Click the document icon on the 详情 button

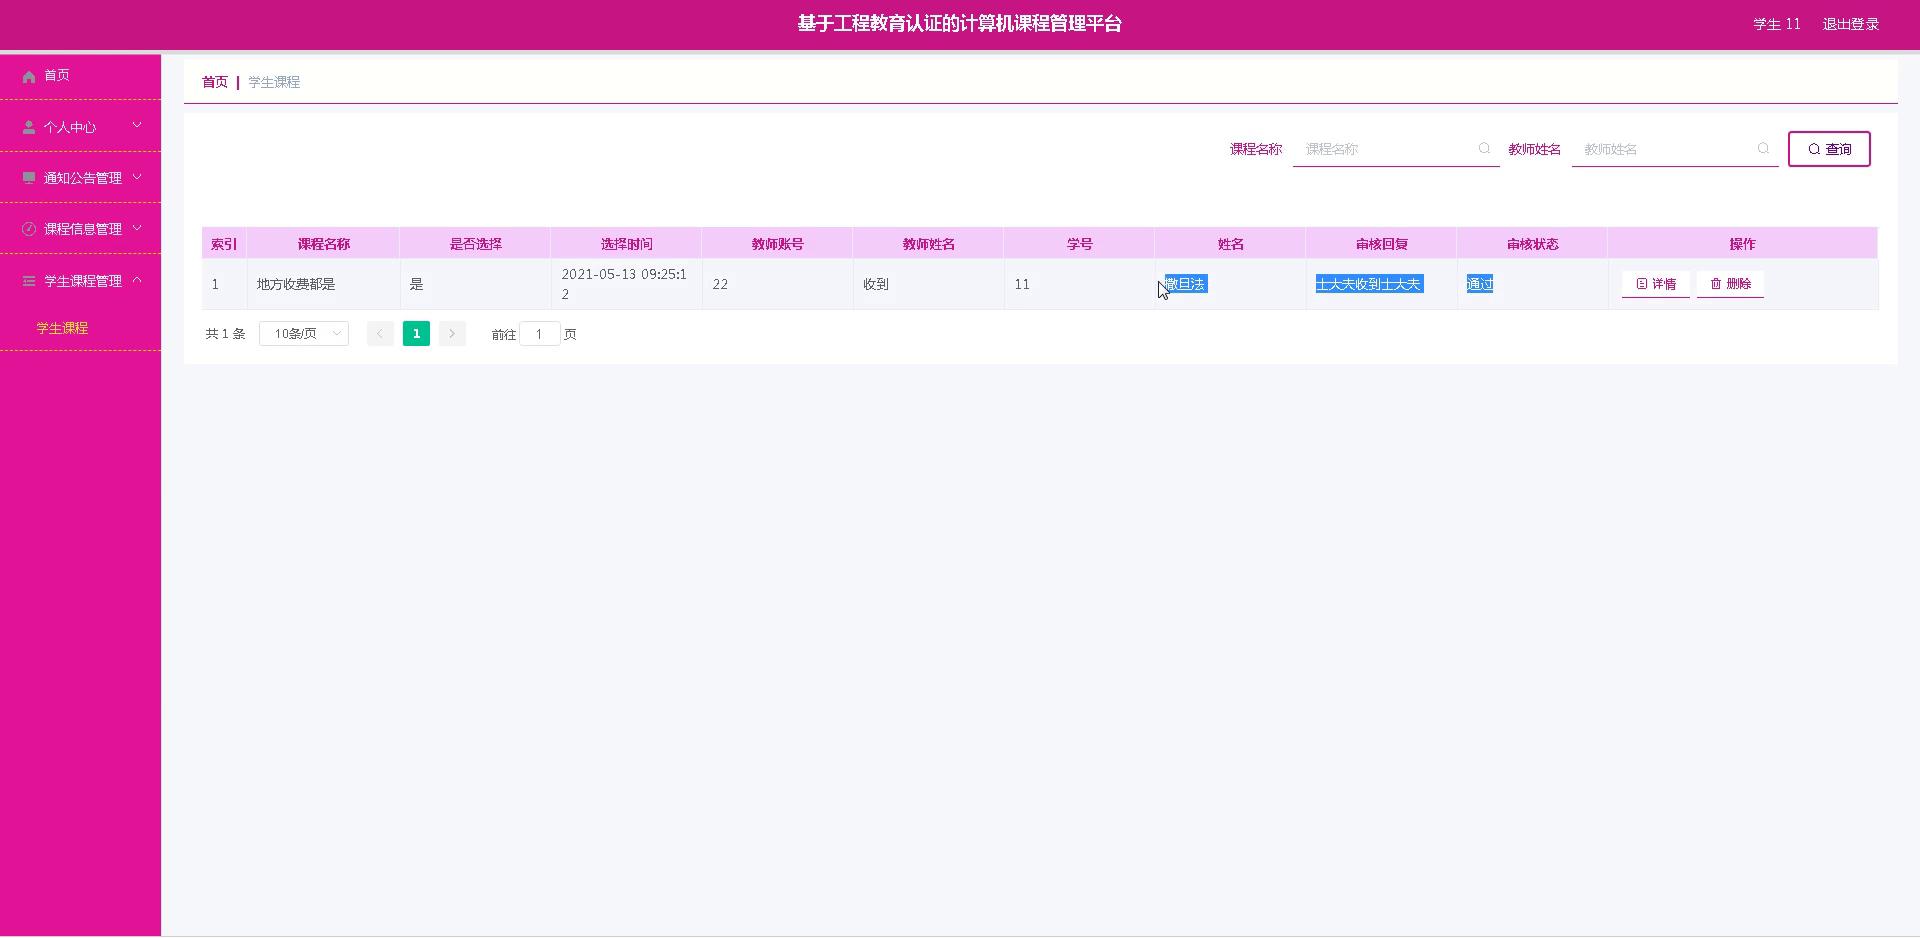[x=1641, y=284]
